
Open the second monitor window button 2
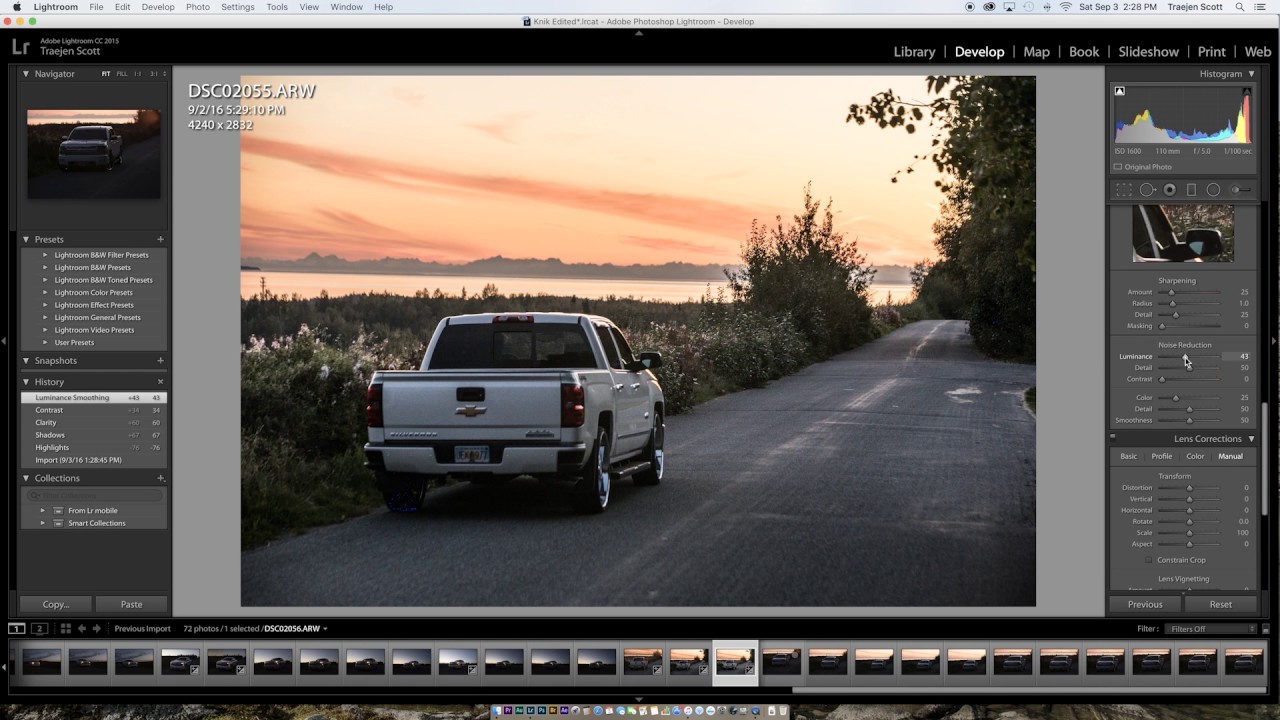tap(40, 628)
